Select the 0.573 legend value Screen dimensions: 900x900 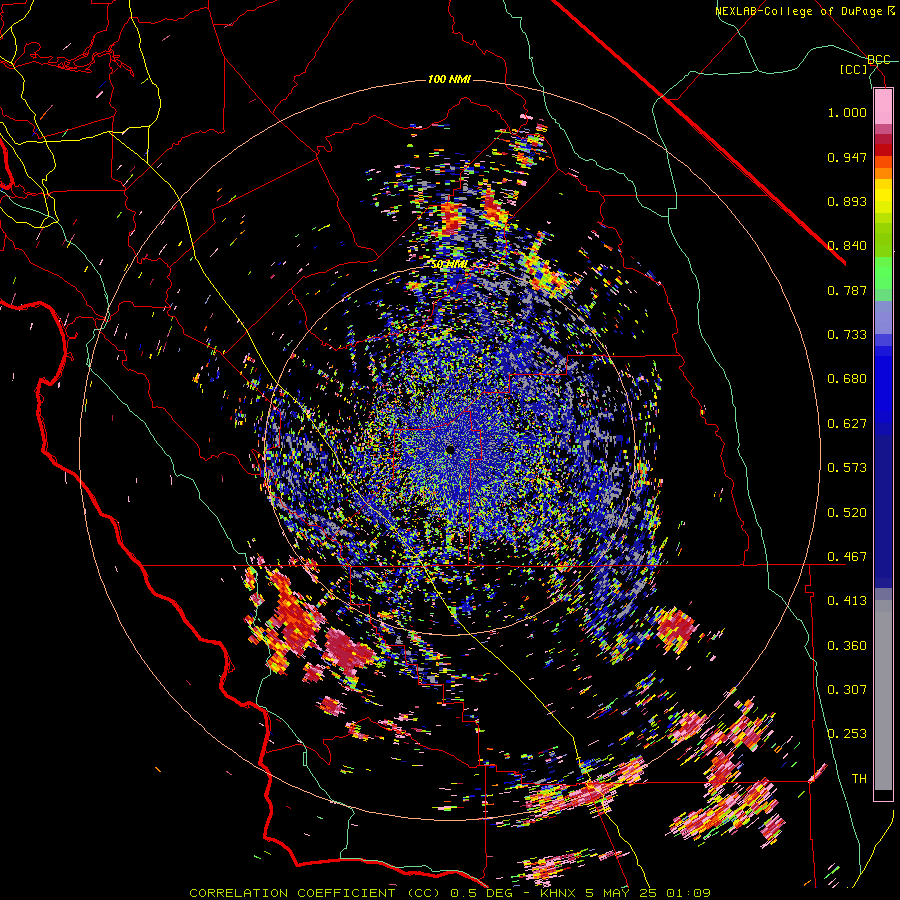pyautogui.click(x=847, y=468)
